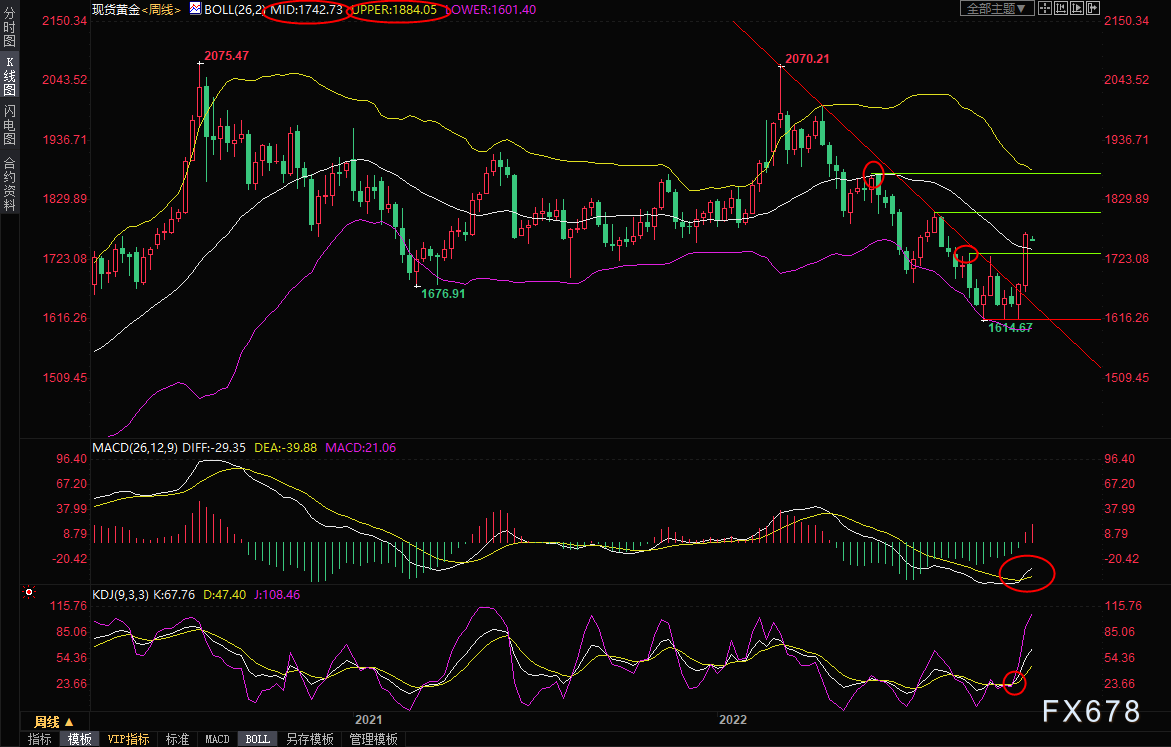This screenshot has height=747, width=1171.
Task: Toggle the MACD template button in bottom bar
Action: point(217,739)
